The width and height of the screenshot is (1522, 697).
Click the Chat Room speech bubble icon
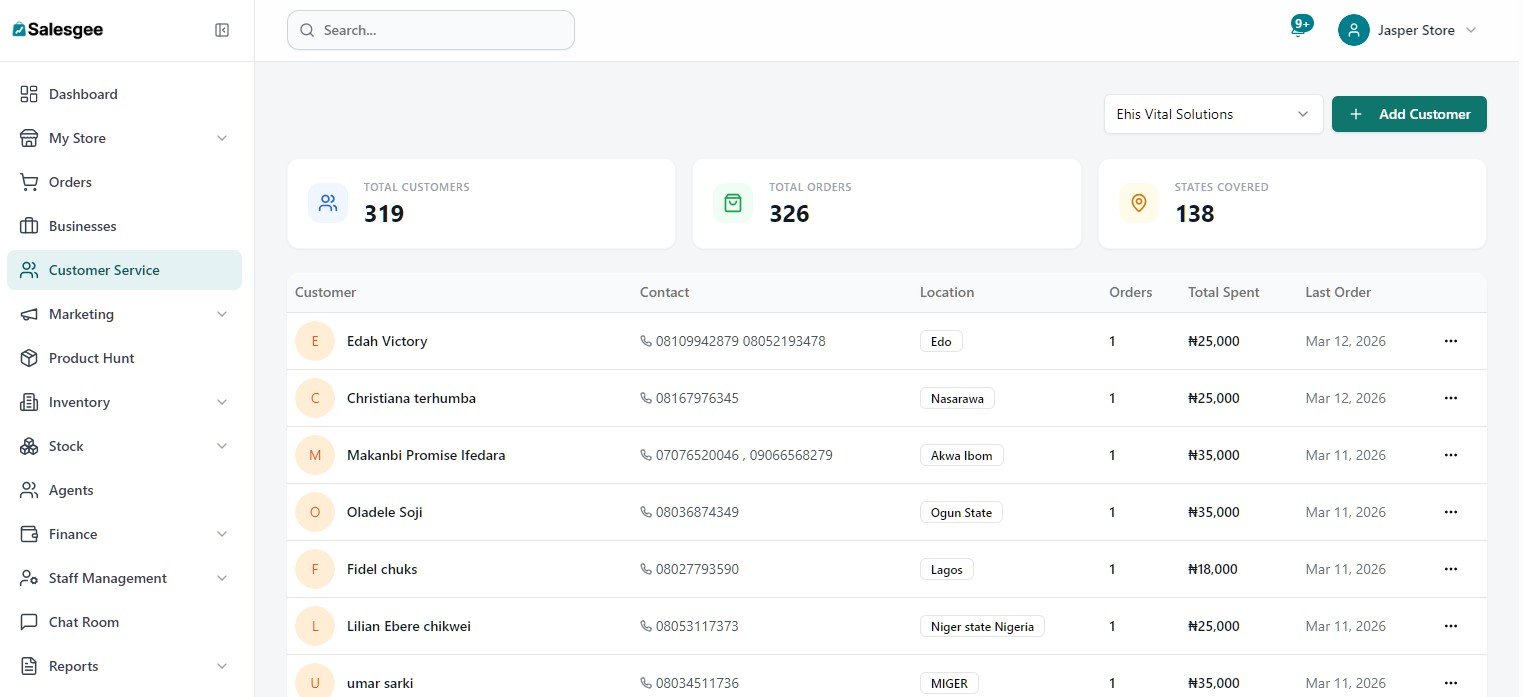(x=29, y=622)
